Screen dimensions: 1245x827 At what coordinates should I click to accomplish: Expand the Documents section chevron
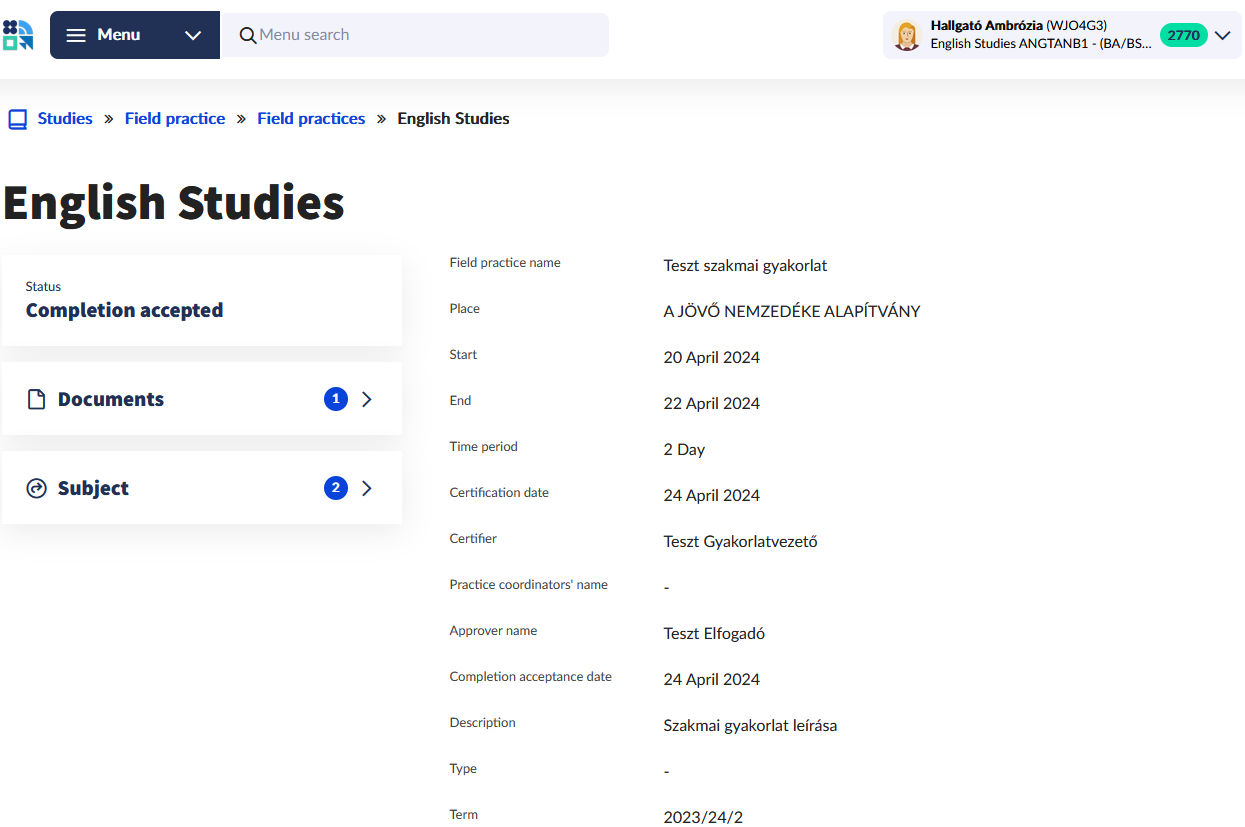(x=367, y=399)
